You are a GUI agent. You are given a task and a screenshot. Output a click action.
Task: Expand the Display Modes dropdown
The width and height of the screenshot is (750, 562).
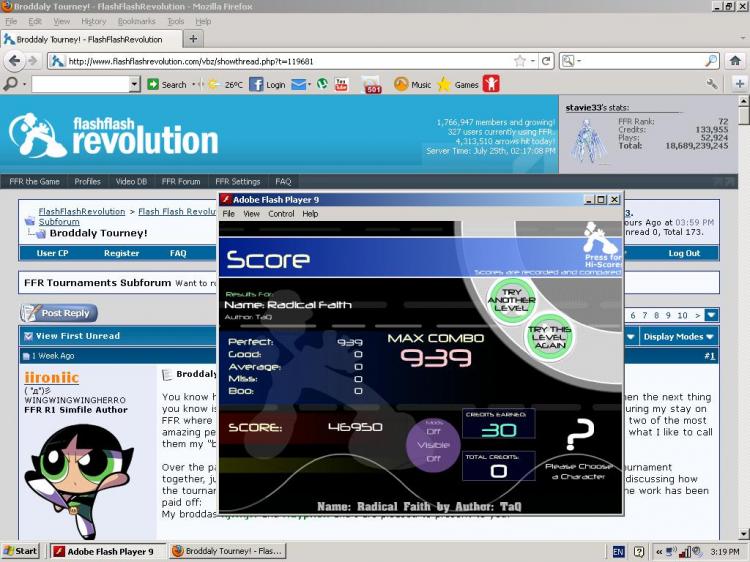point(678,337)
